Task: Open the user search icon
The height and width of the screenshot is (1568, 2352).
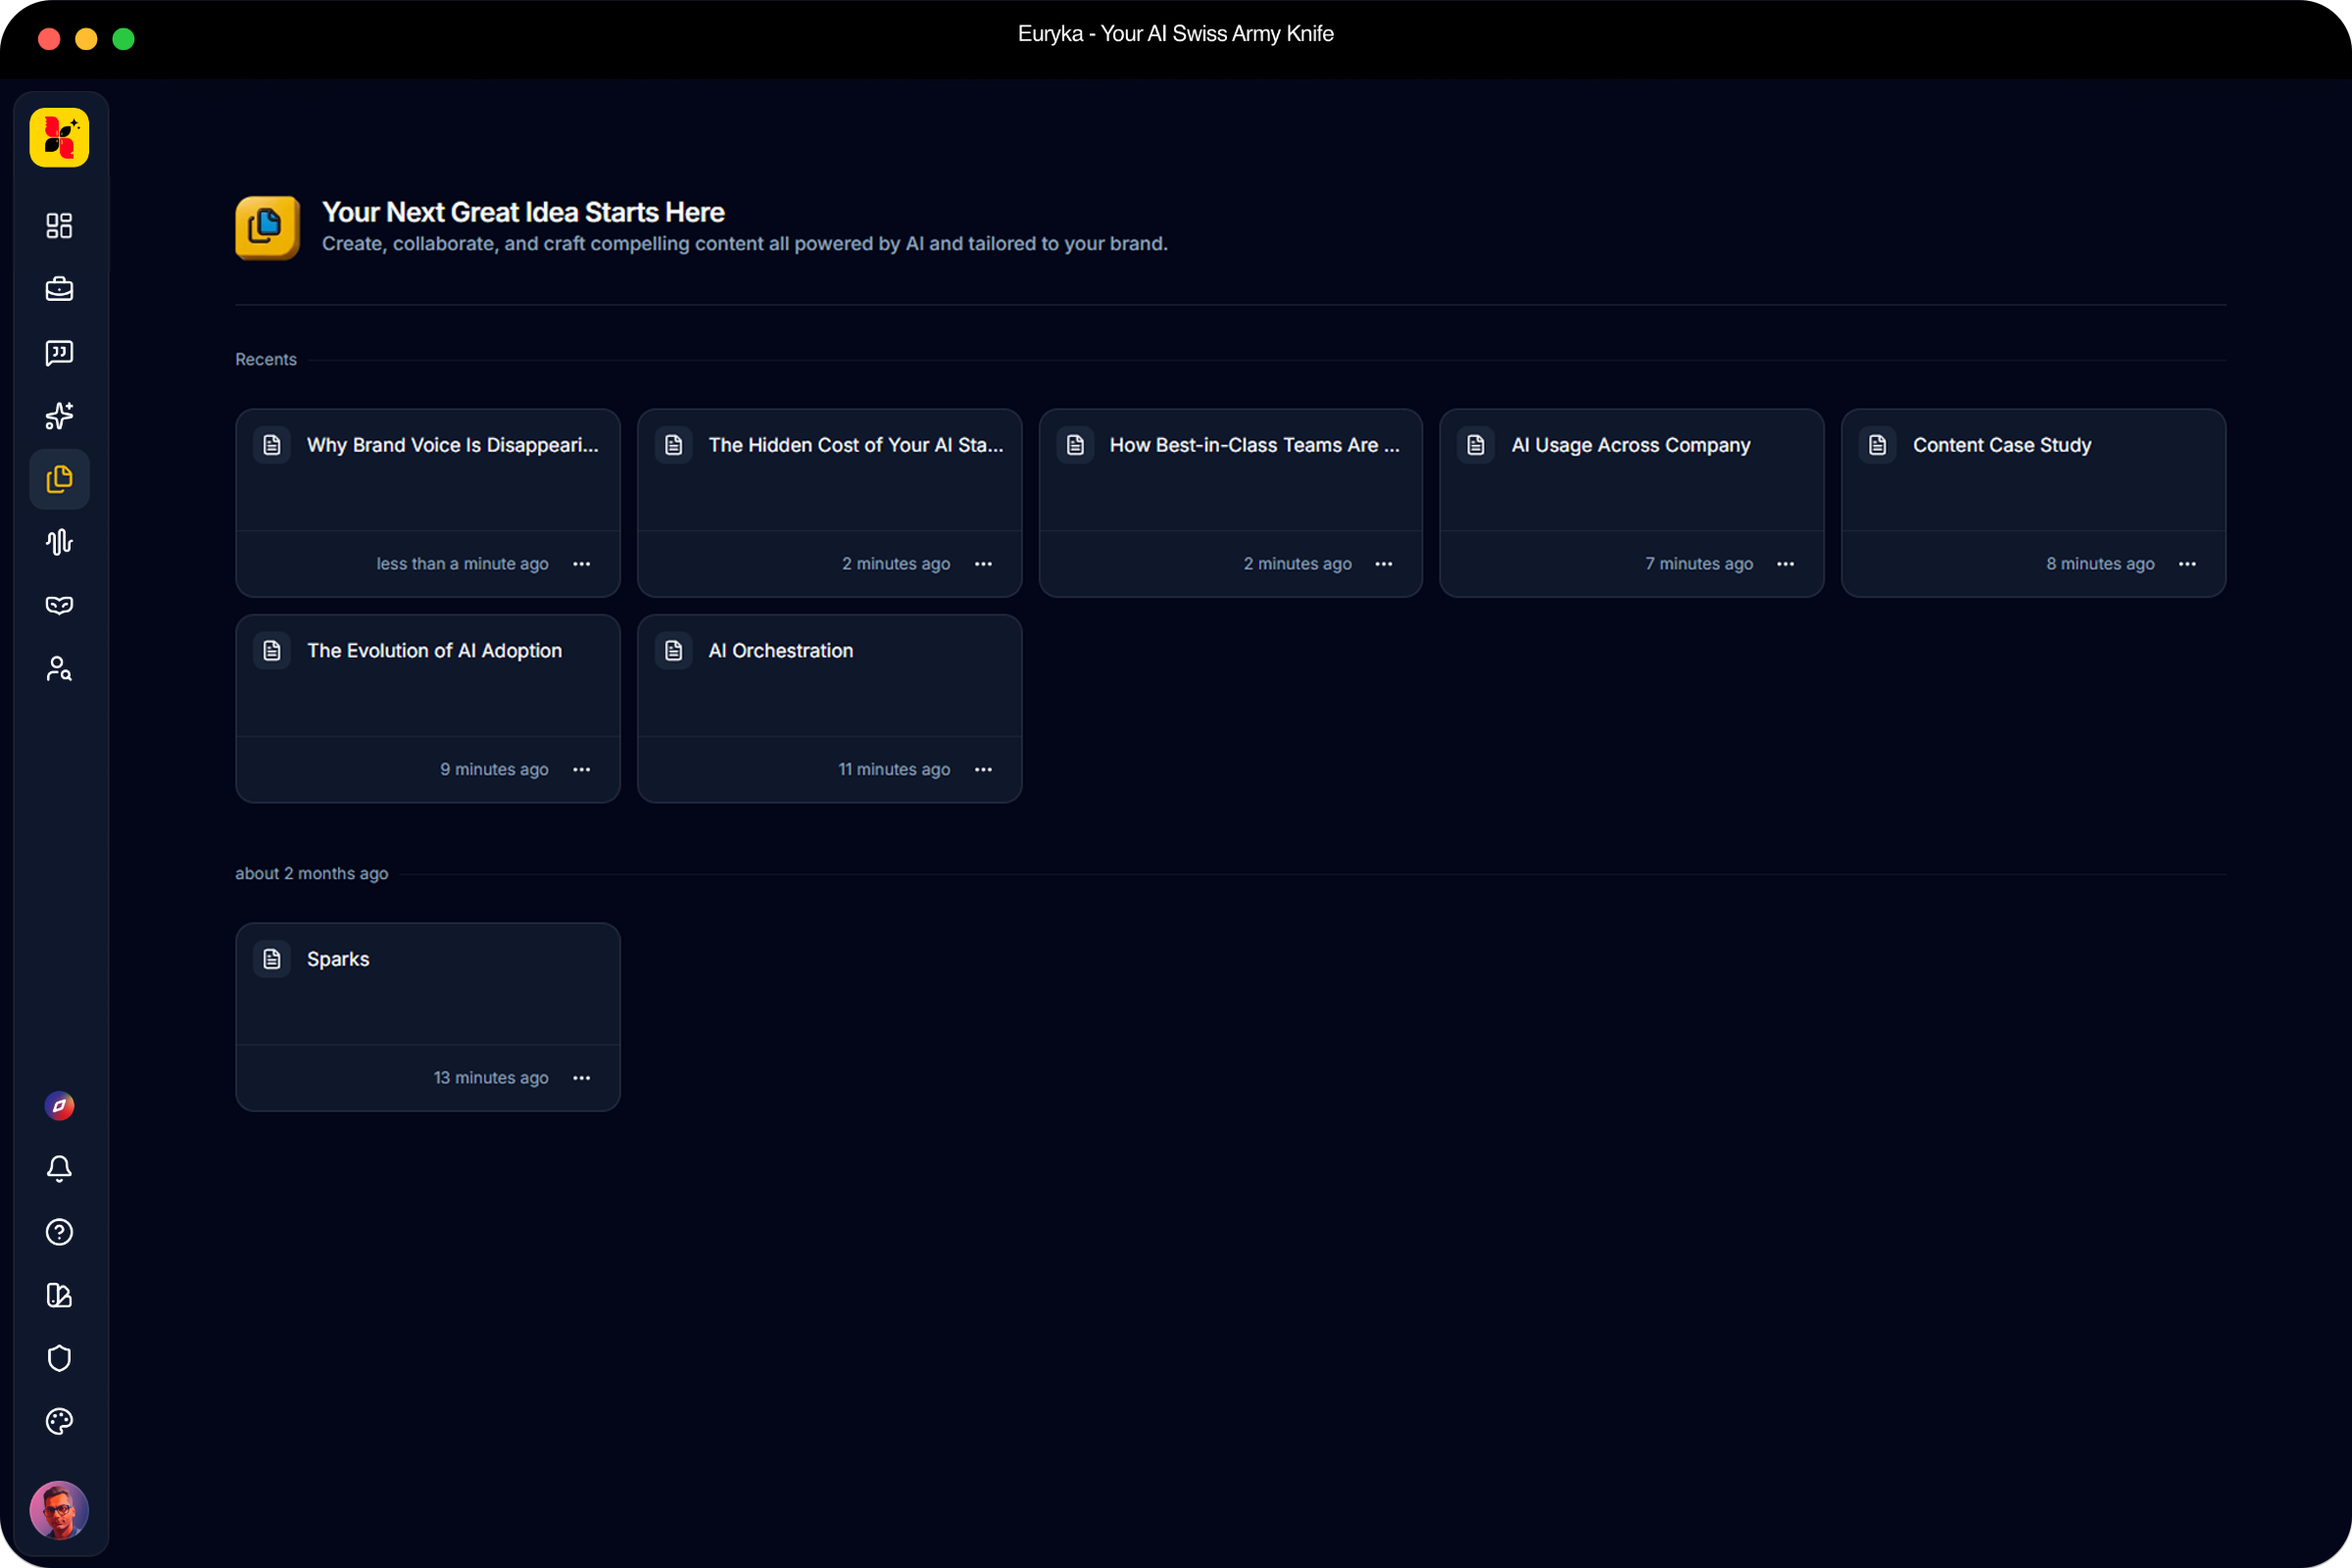Action: [x=59, y=669]
